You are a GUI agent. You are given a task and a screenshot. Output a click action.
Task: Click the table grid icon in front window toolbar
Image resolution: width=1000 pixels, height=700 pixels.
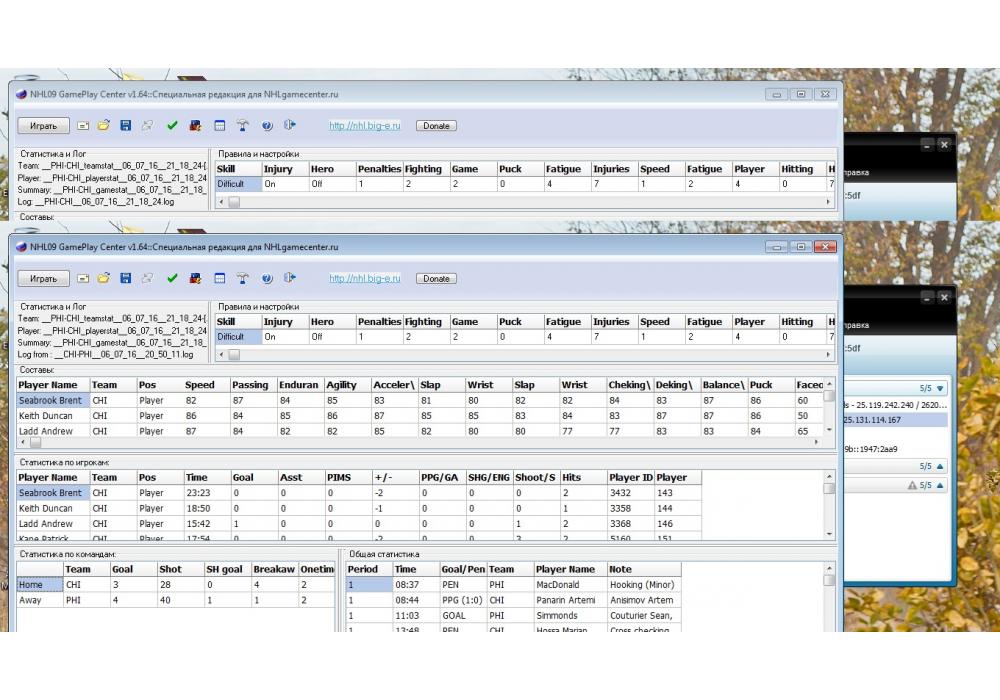(219, 278)
